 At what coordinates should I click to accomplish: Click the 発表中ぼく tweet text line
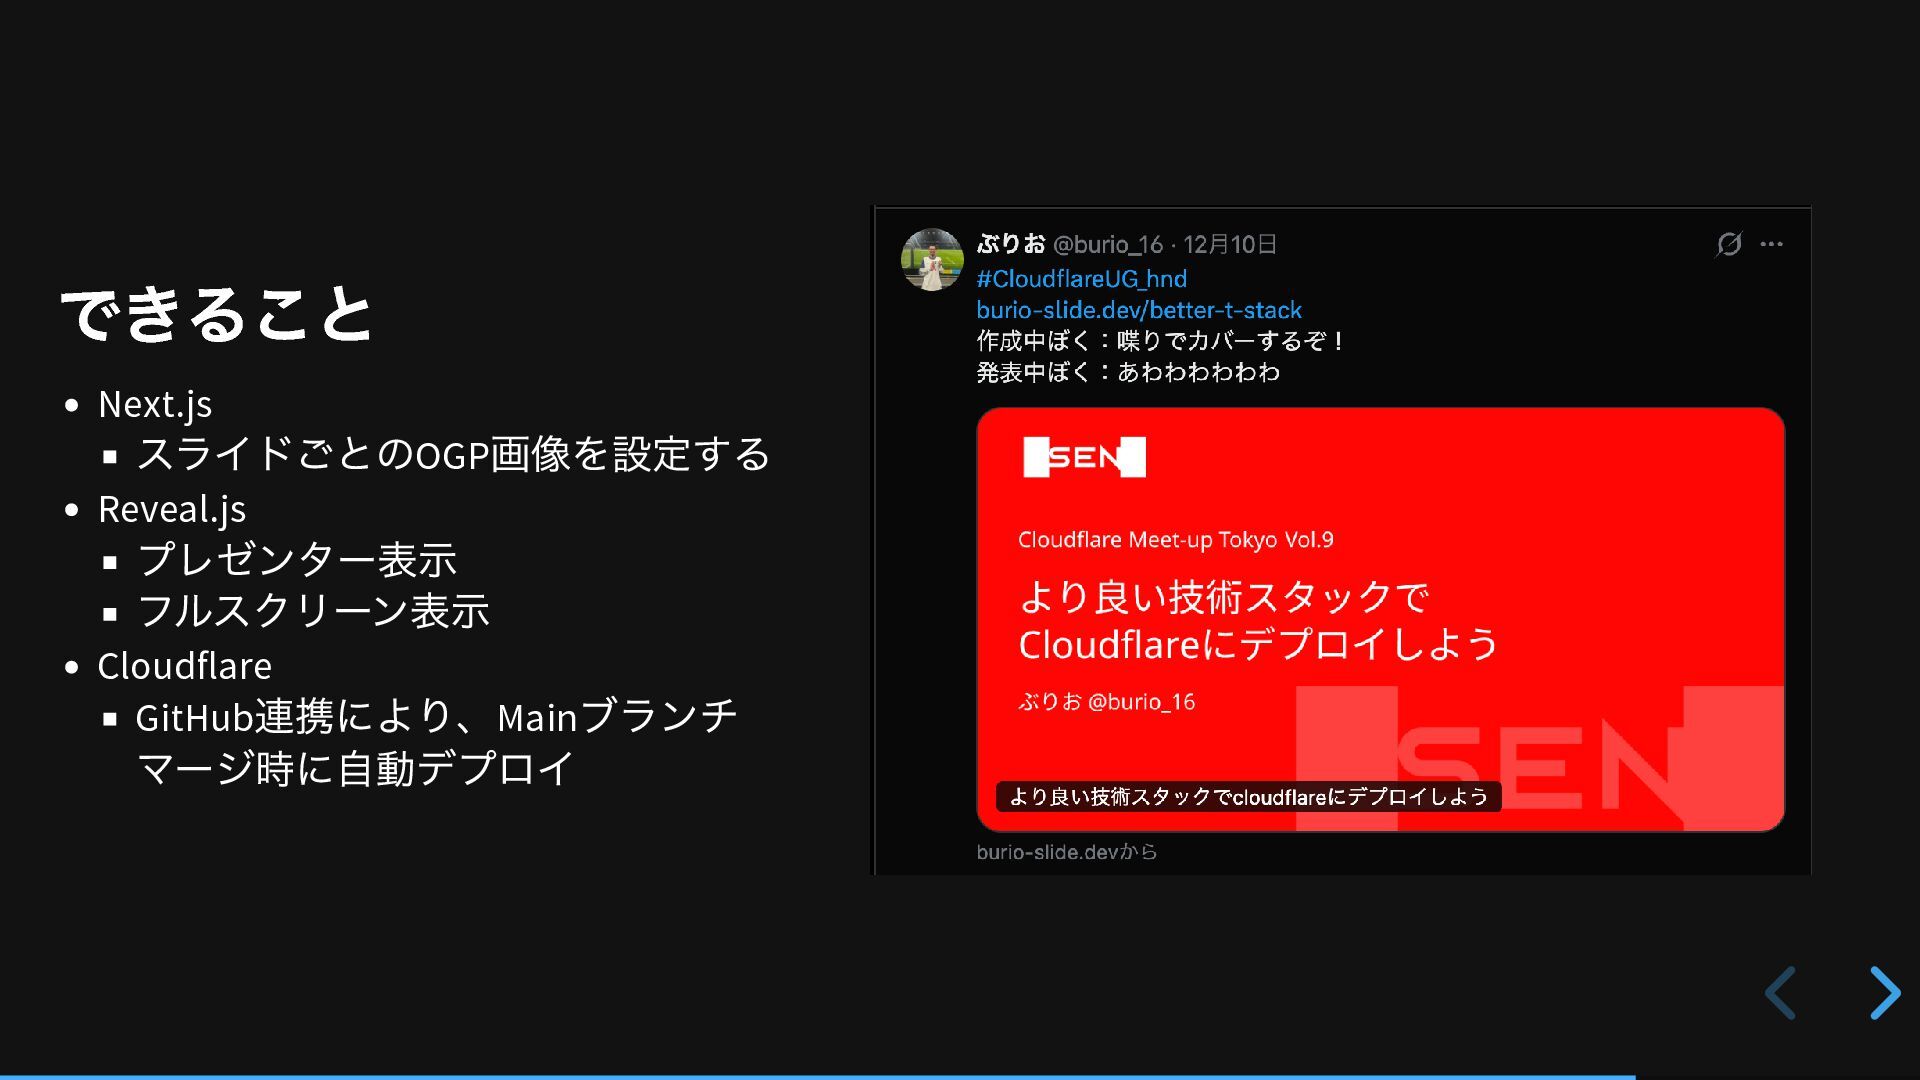[1128, 372]
